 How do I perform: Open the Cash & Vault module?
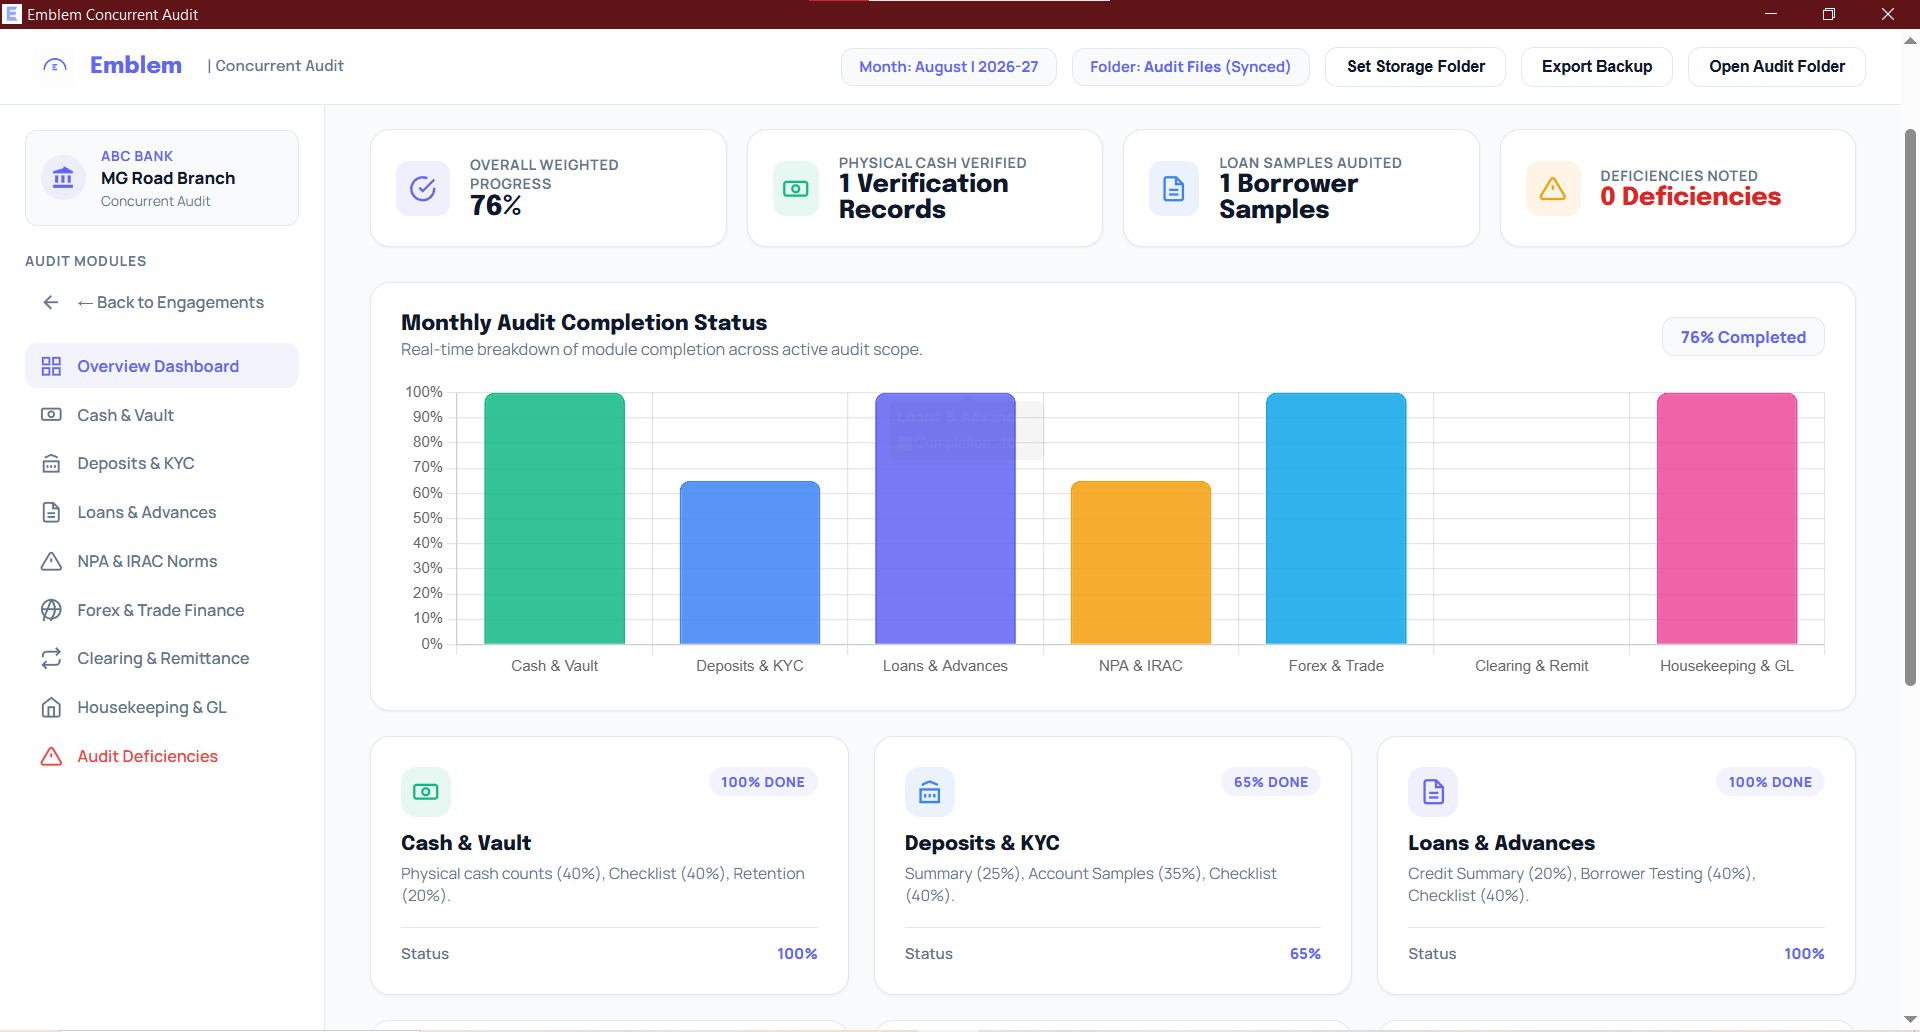162,415
